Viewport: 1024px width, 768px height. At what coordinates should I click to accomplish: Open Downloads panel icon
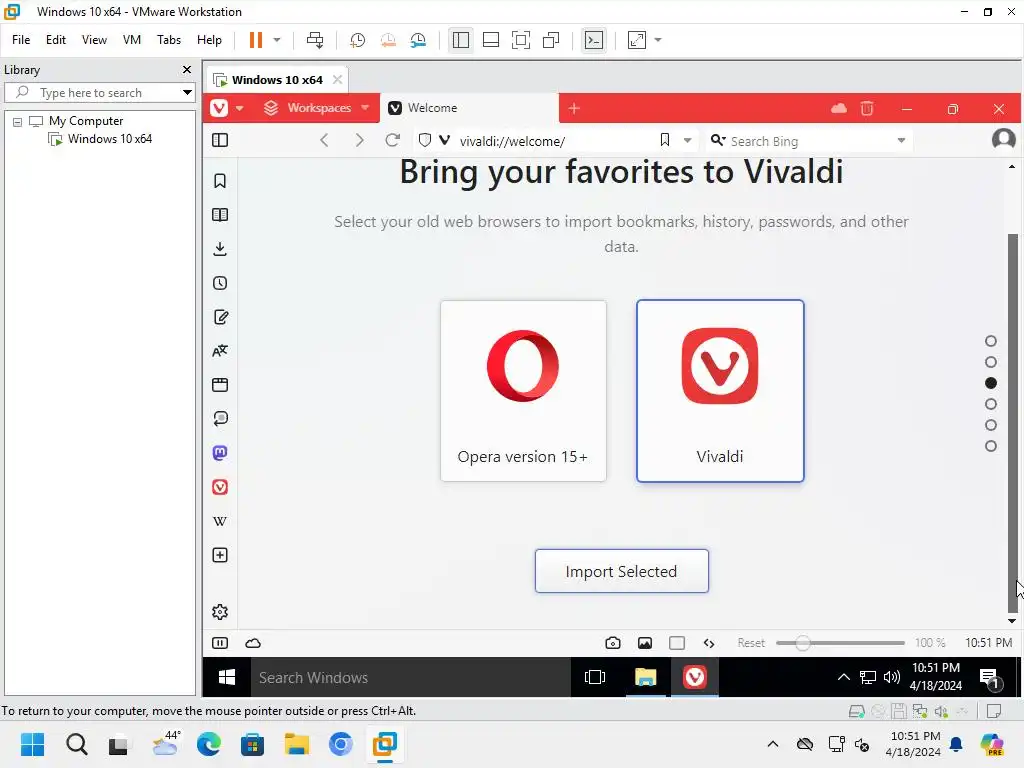tap(220, 249)
